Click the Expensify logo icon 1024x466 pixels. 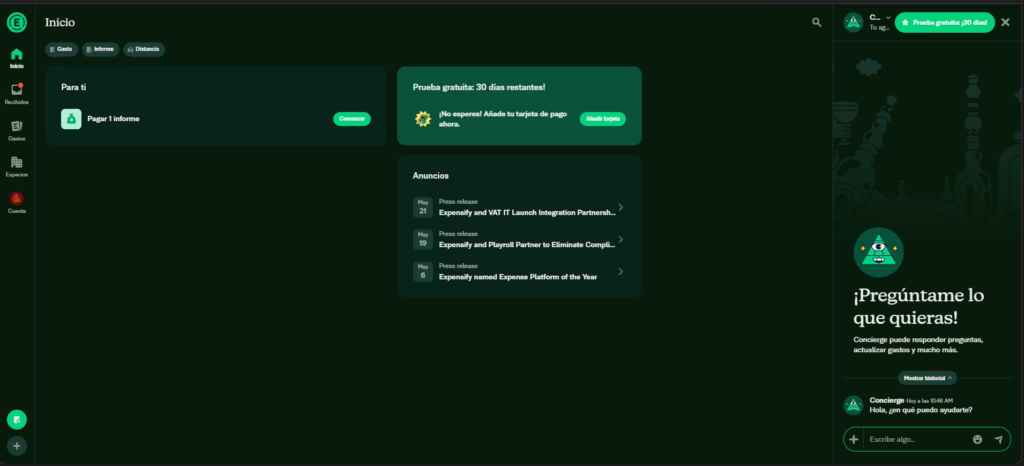[x=17, y=22]
